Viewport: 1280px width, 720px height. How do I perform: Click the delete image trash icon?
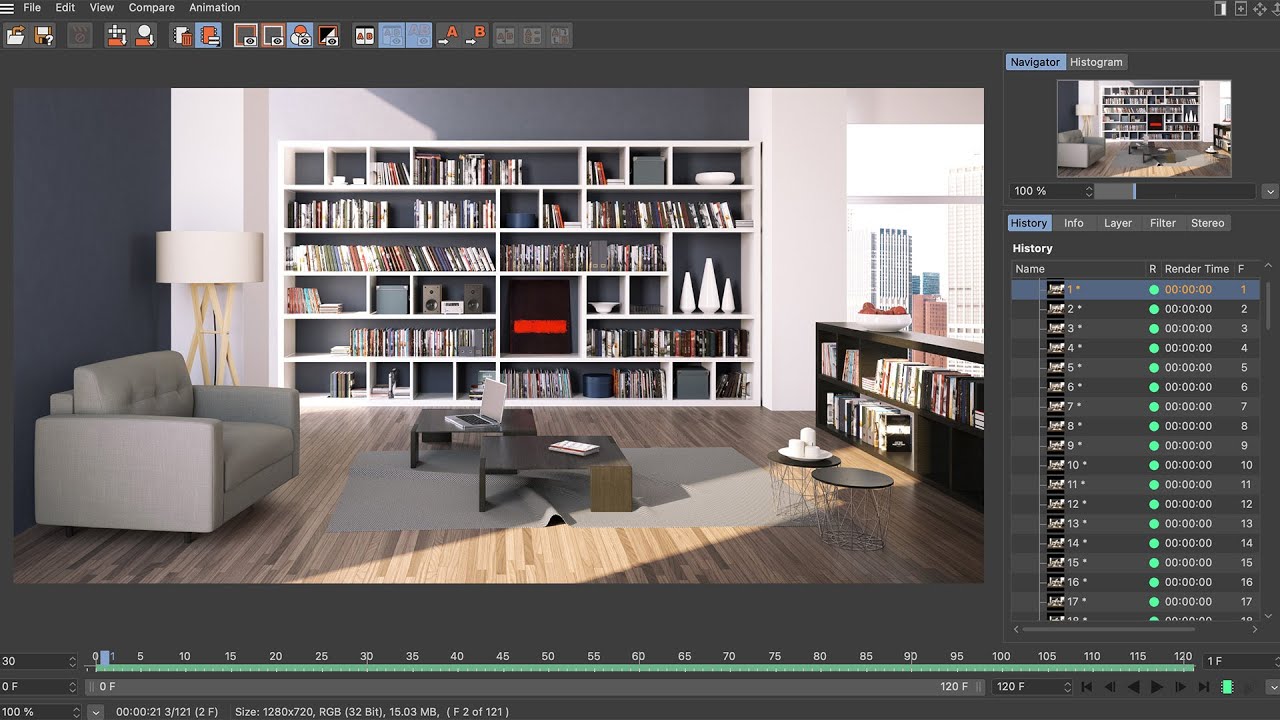point(182,35)
